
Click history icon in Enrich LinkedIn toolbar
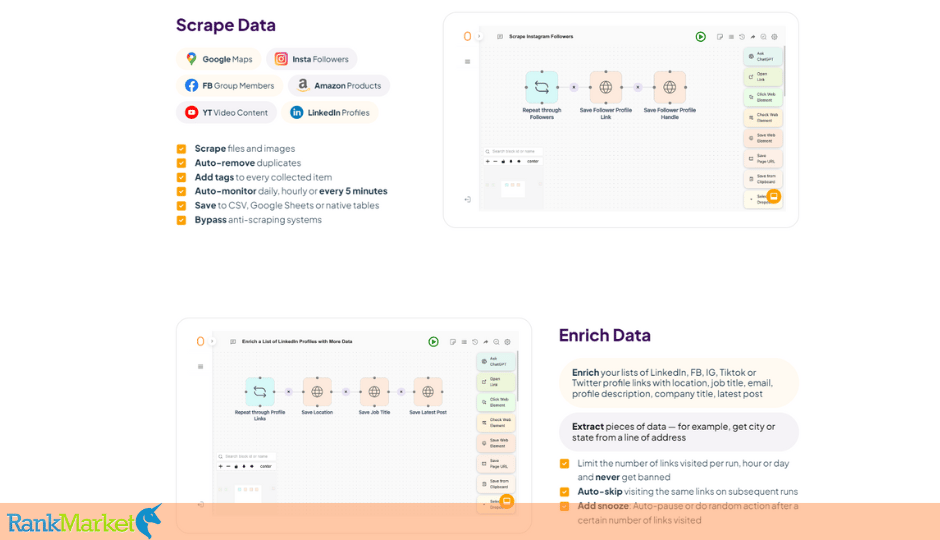[475, 342]
